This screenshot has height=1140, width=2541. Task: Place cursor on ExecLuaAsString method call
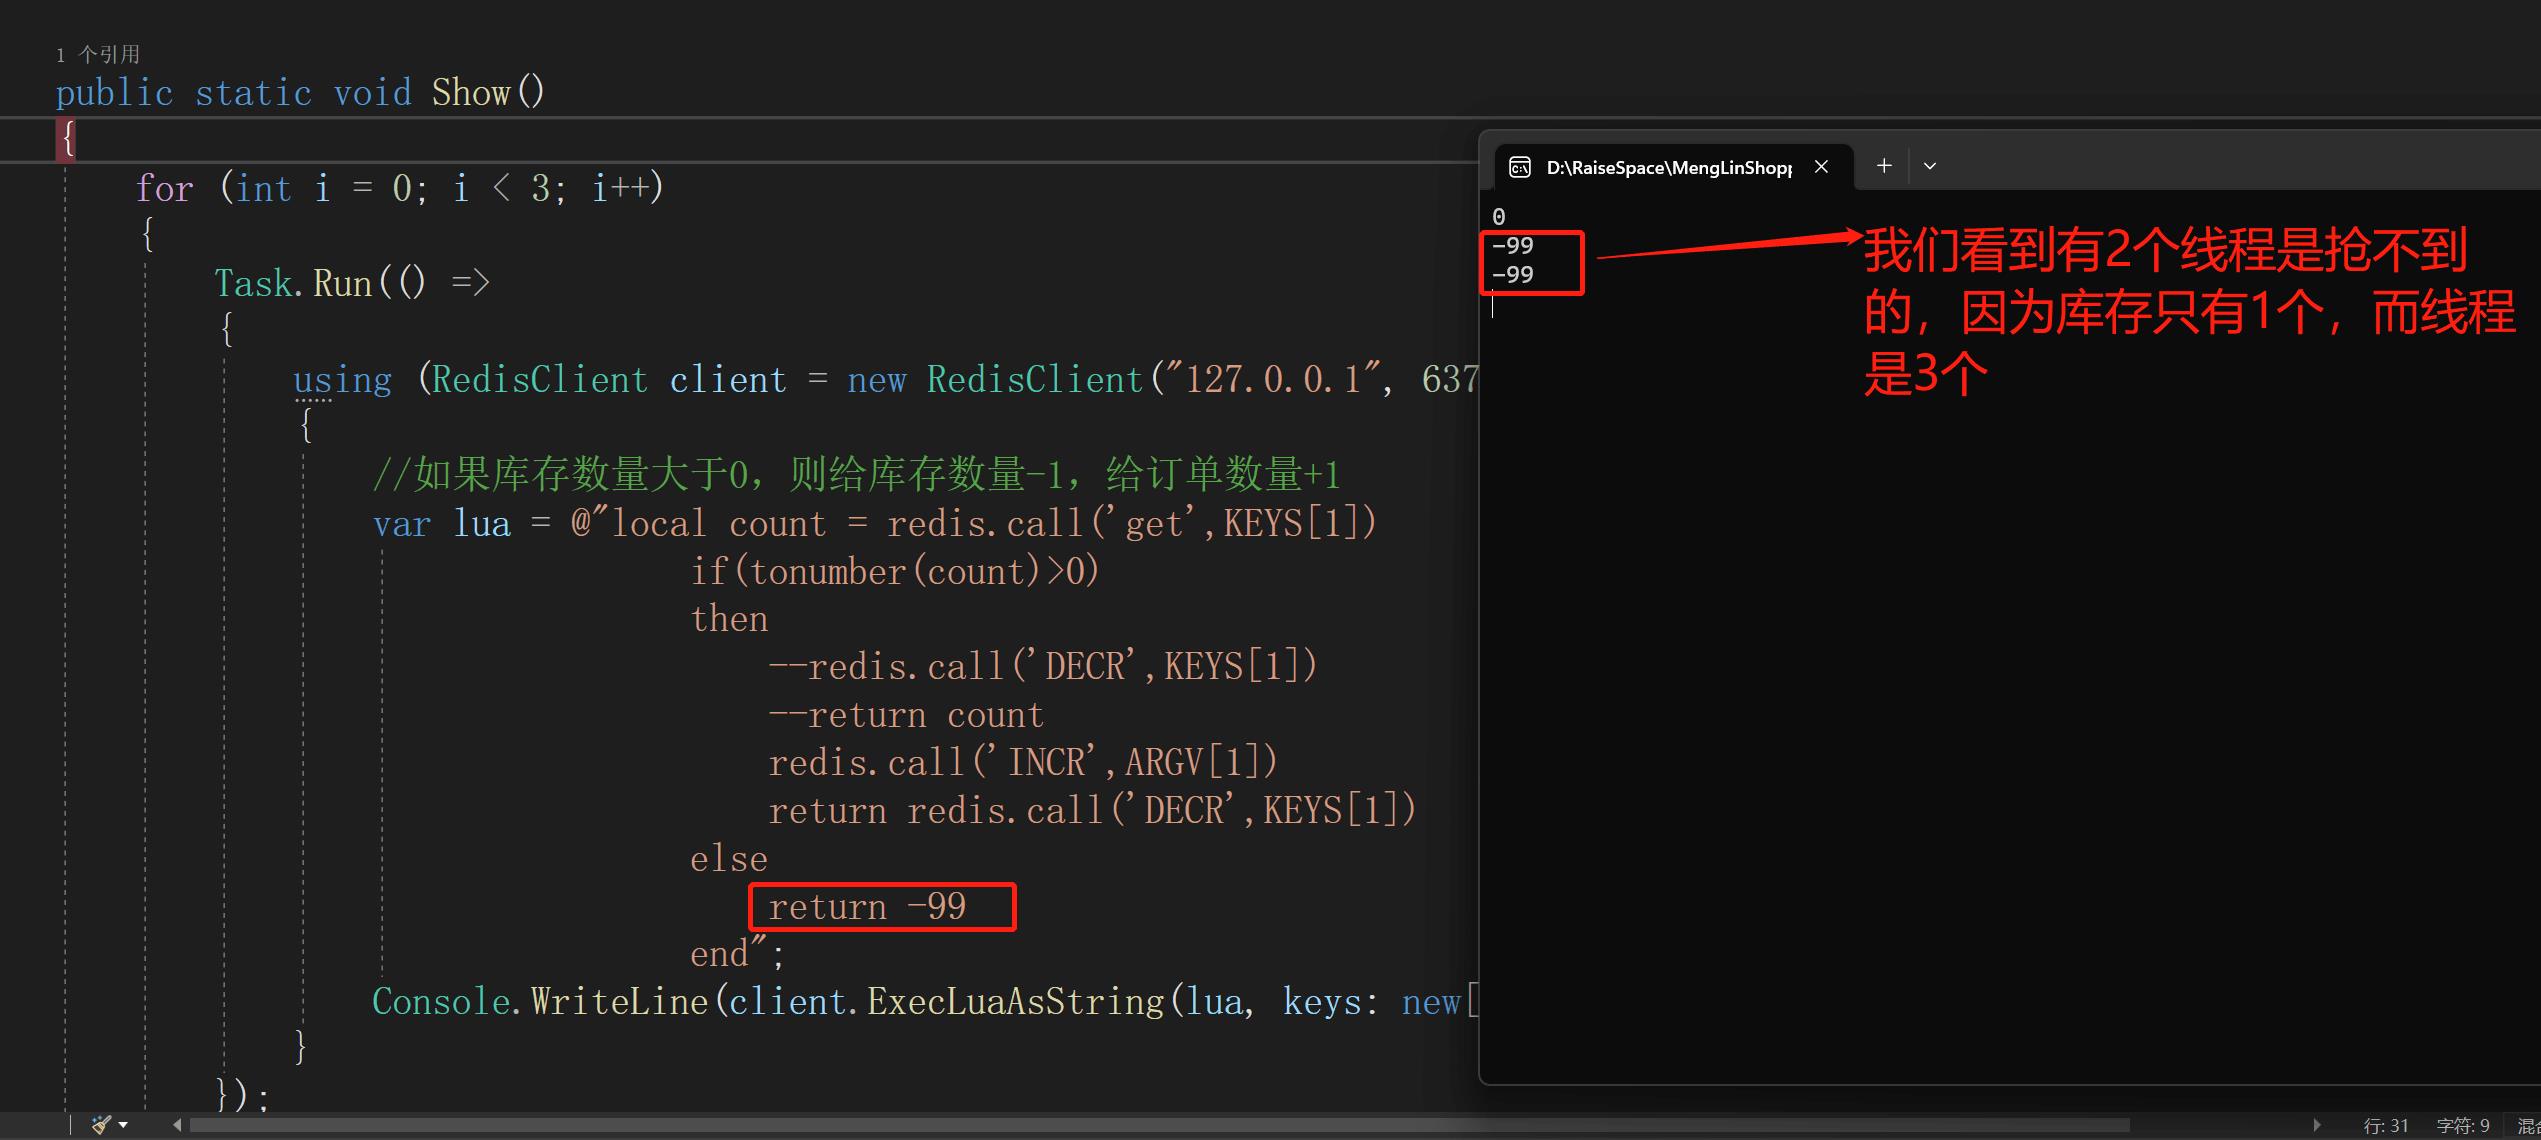pyautogui.click(x=1015, y=1002)
